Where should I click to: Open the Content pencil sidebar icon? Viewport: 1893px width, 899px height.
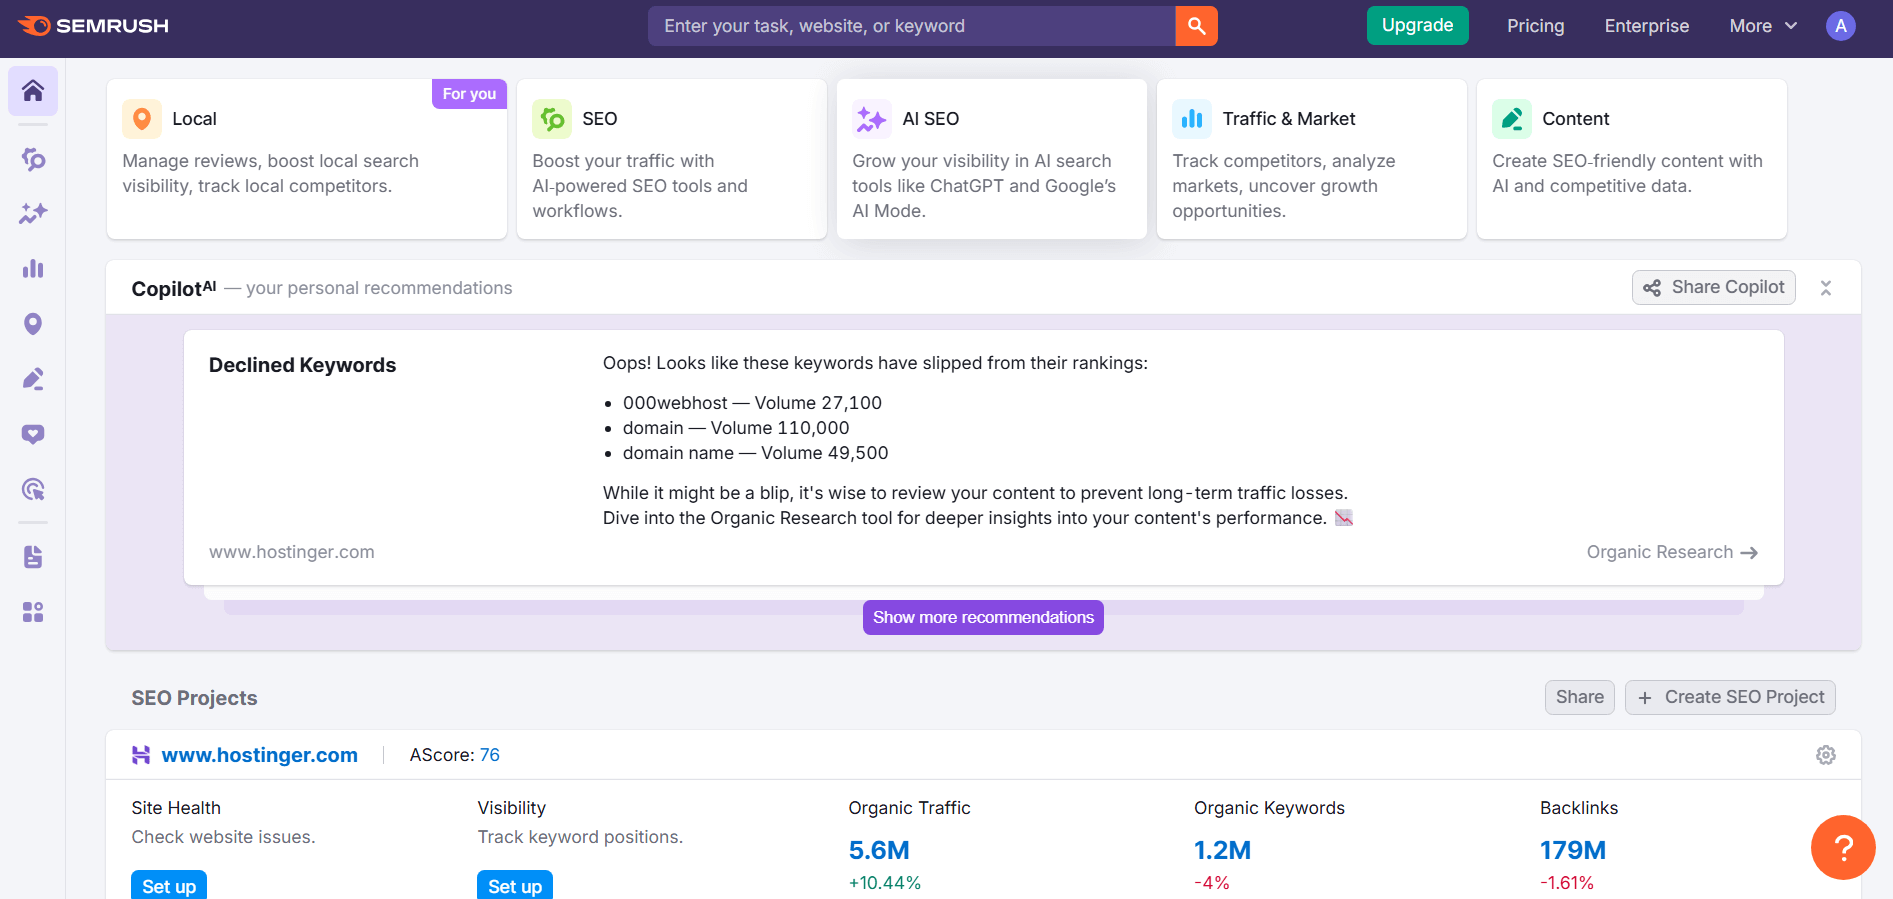(33, 379)
